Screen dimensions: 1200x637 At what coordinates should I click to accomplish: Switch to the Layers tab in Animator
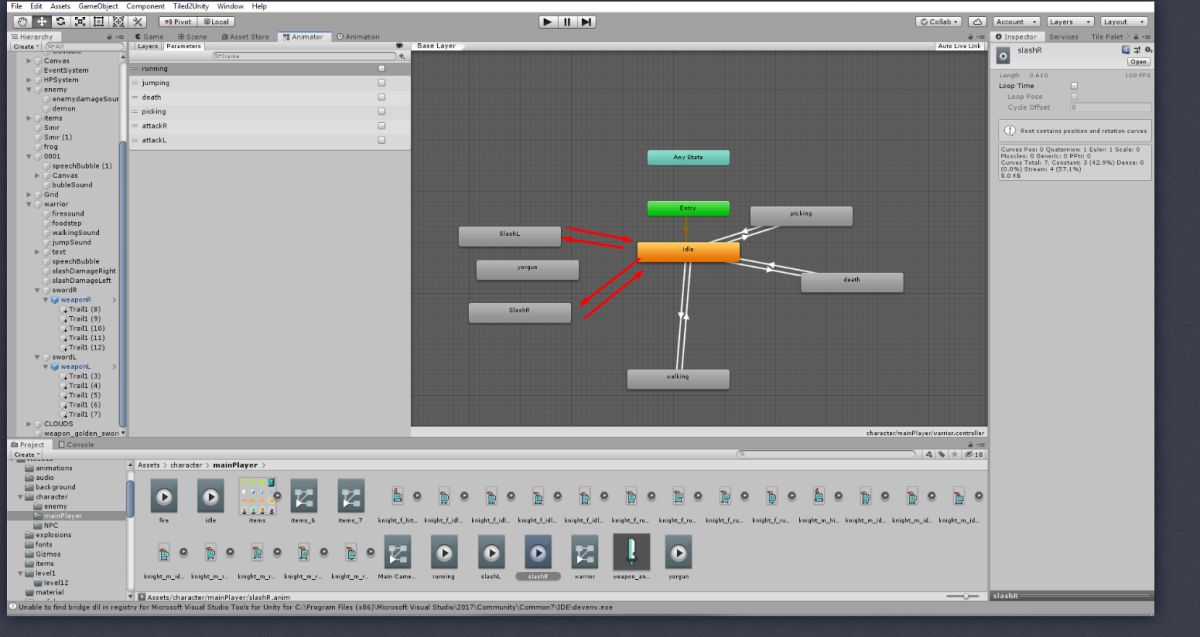point(148,46)
